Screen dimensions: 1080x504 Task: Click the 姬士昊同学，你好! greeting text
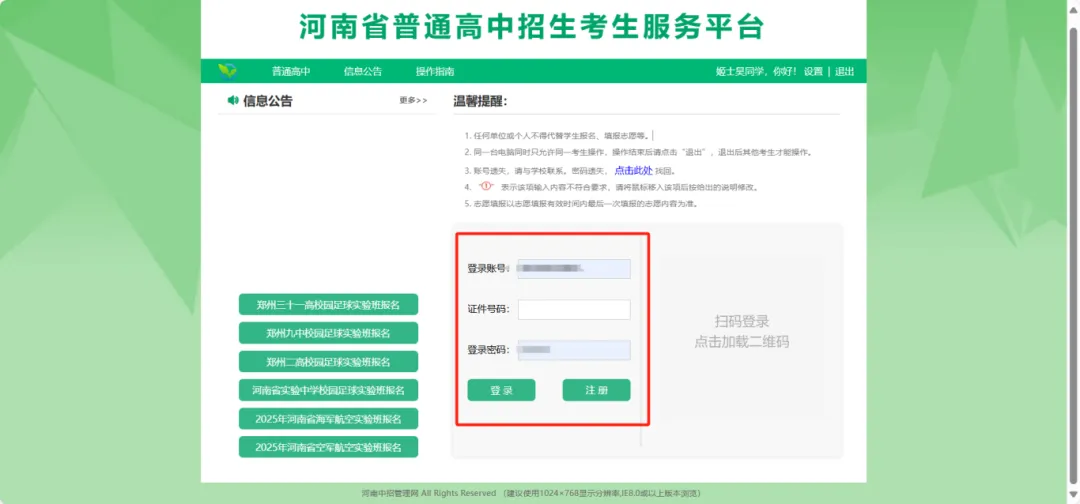coord(756,72)
